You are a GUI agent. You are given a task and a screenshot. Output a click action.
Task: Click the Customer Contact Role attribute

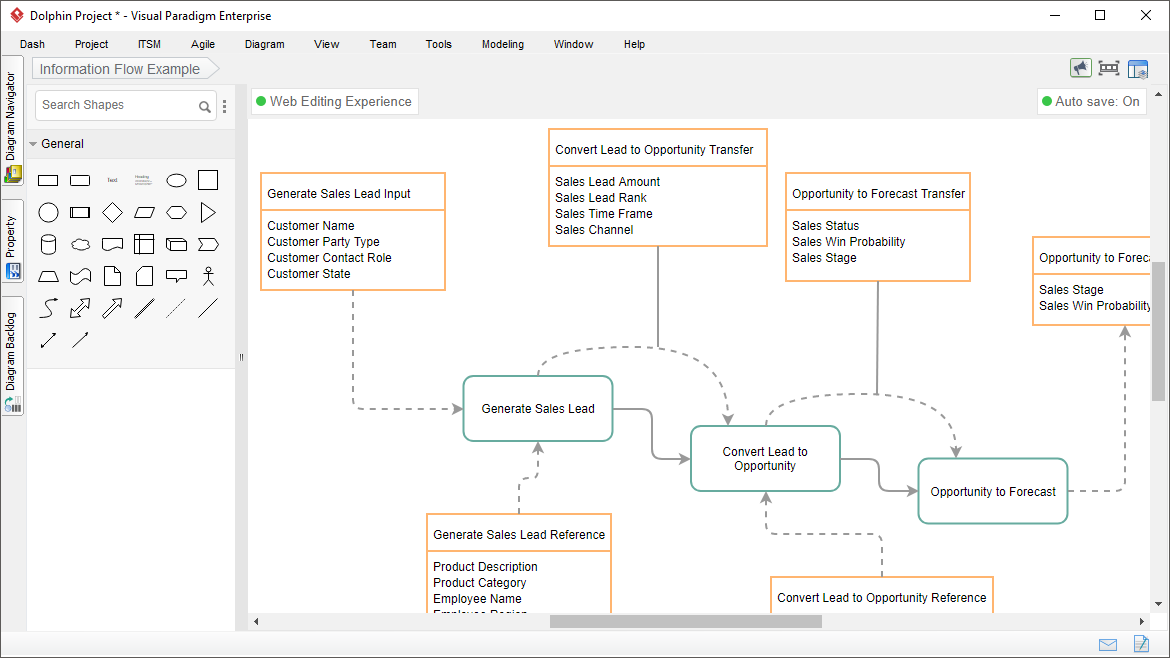[329, 258]
